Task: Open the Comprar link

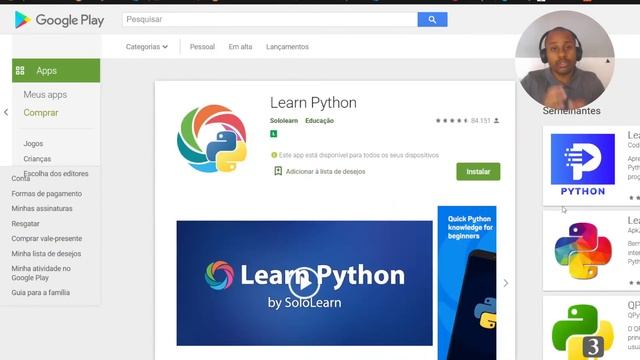Action: [41, 113]
